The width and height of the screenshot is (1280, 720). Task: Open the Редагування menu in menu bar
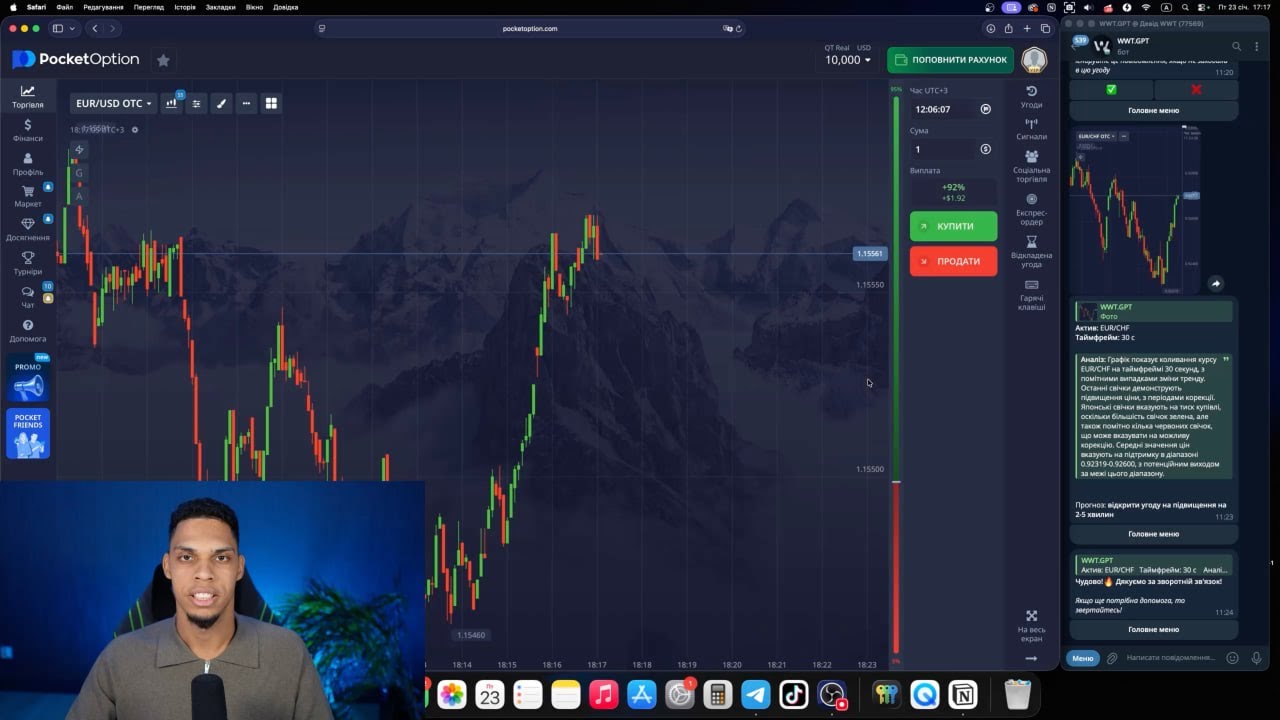(103, 6)
